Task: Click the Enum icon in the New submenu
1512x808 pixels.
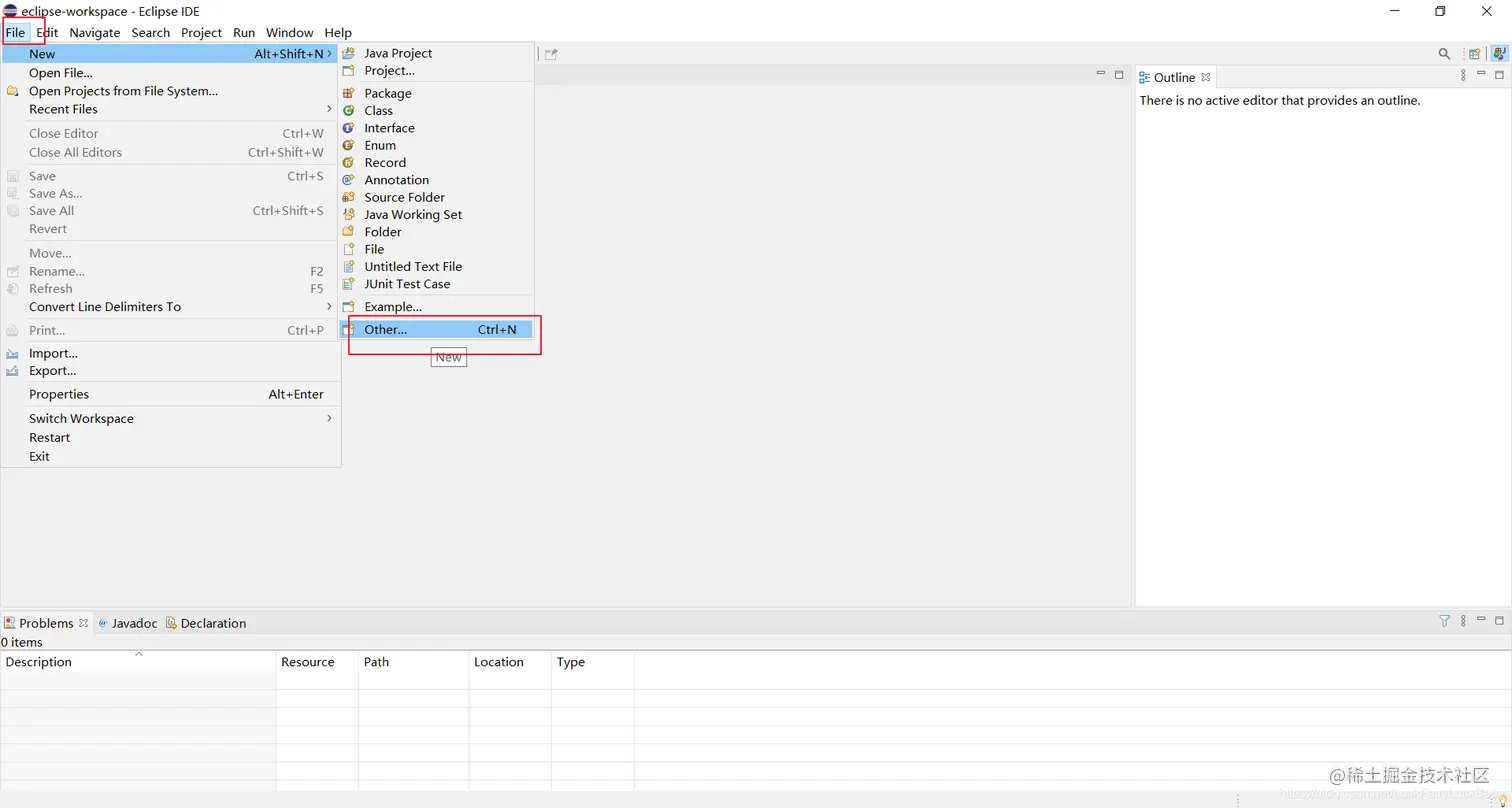Action: coord(348,145)
